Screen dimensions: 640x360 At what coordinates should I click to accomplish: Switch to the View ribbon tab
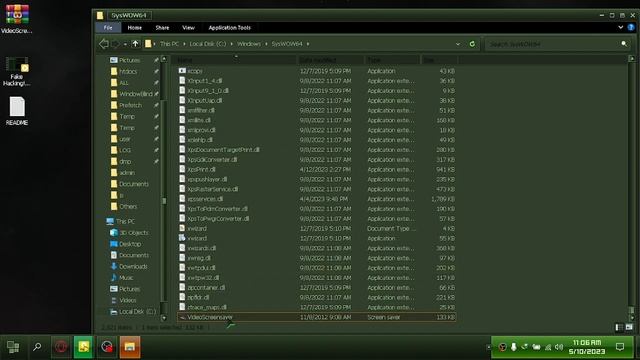tap(188, 28)
